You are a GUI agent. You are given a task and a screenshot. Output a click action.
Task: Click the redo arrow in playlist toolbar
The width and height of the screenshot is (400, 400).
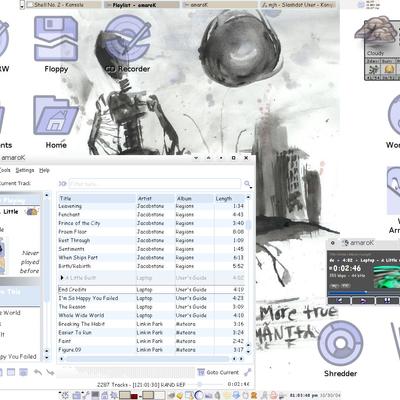coord(50,372)
